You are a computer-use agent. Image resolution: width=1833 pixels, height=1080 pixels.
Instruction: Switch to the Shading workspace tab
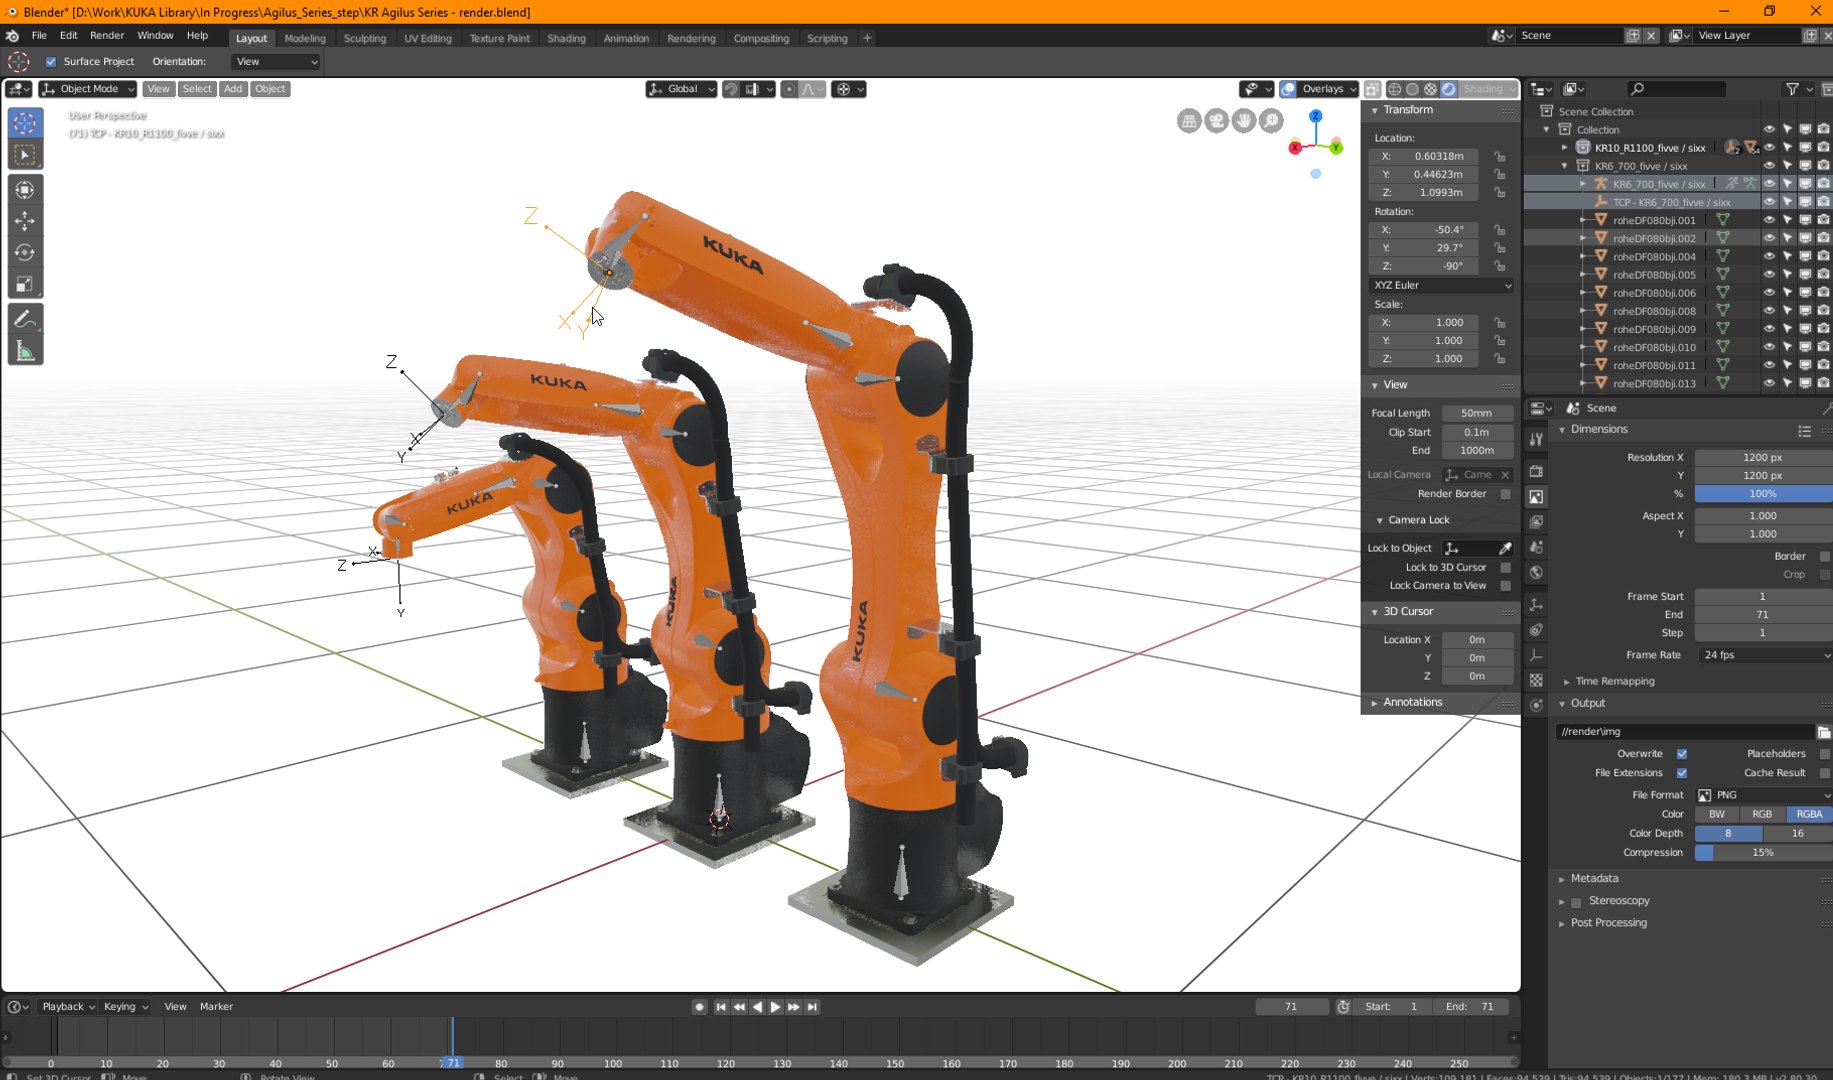(566, 38)
